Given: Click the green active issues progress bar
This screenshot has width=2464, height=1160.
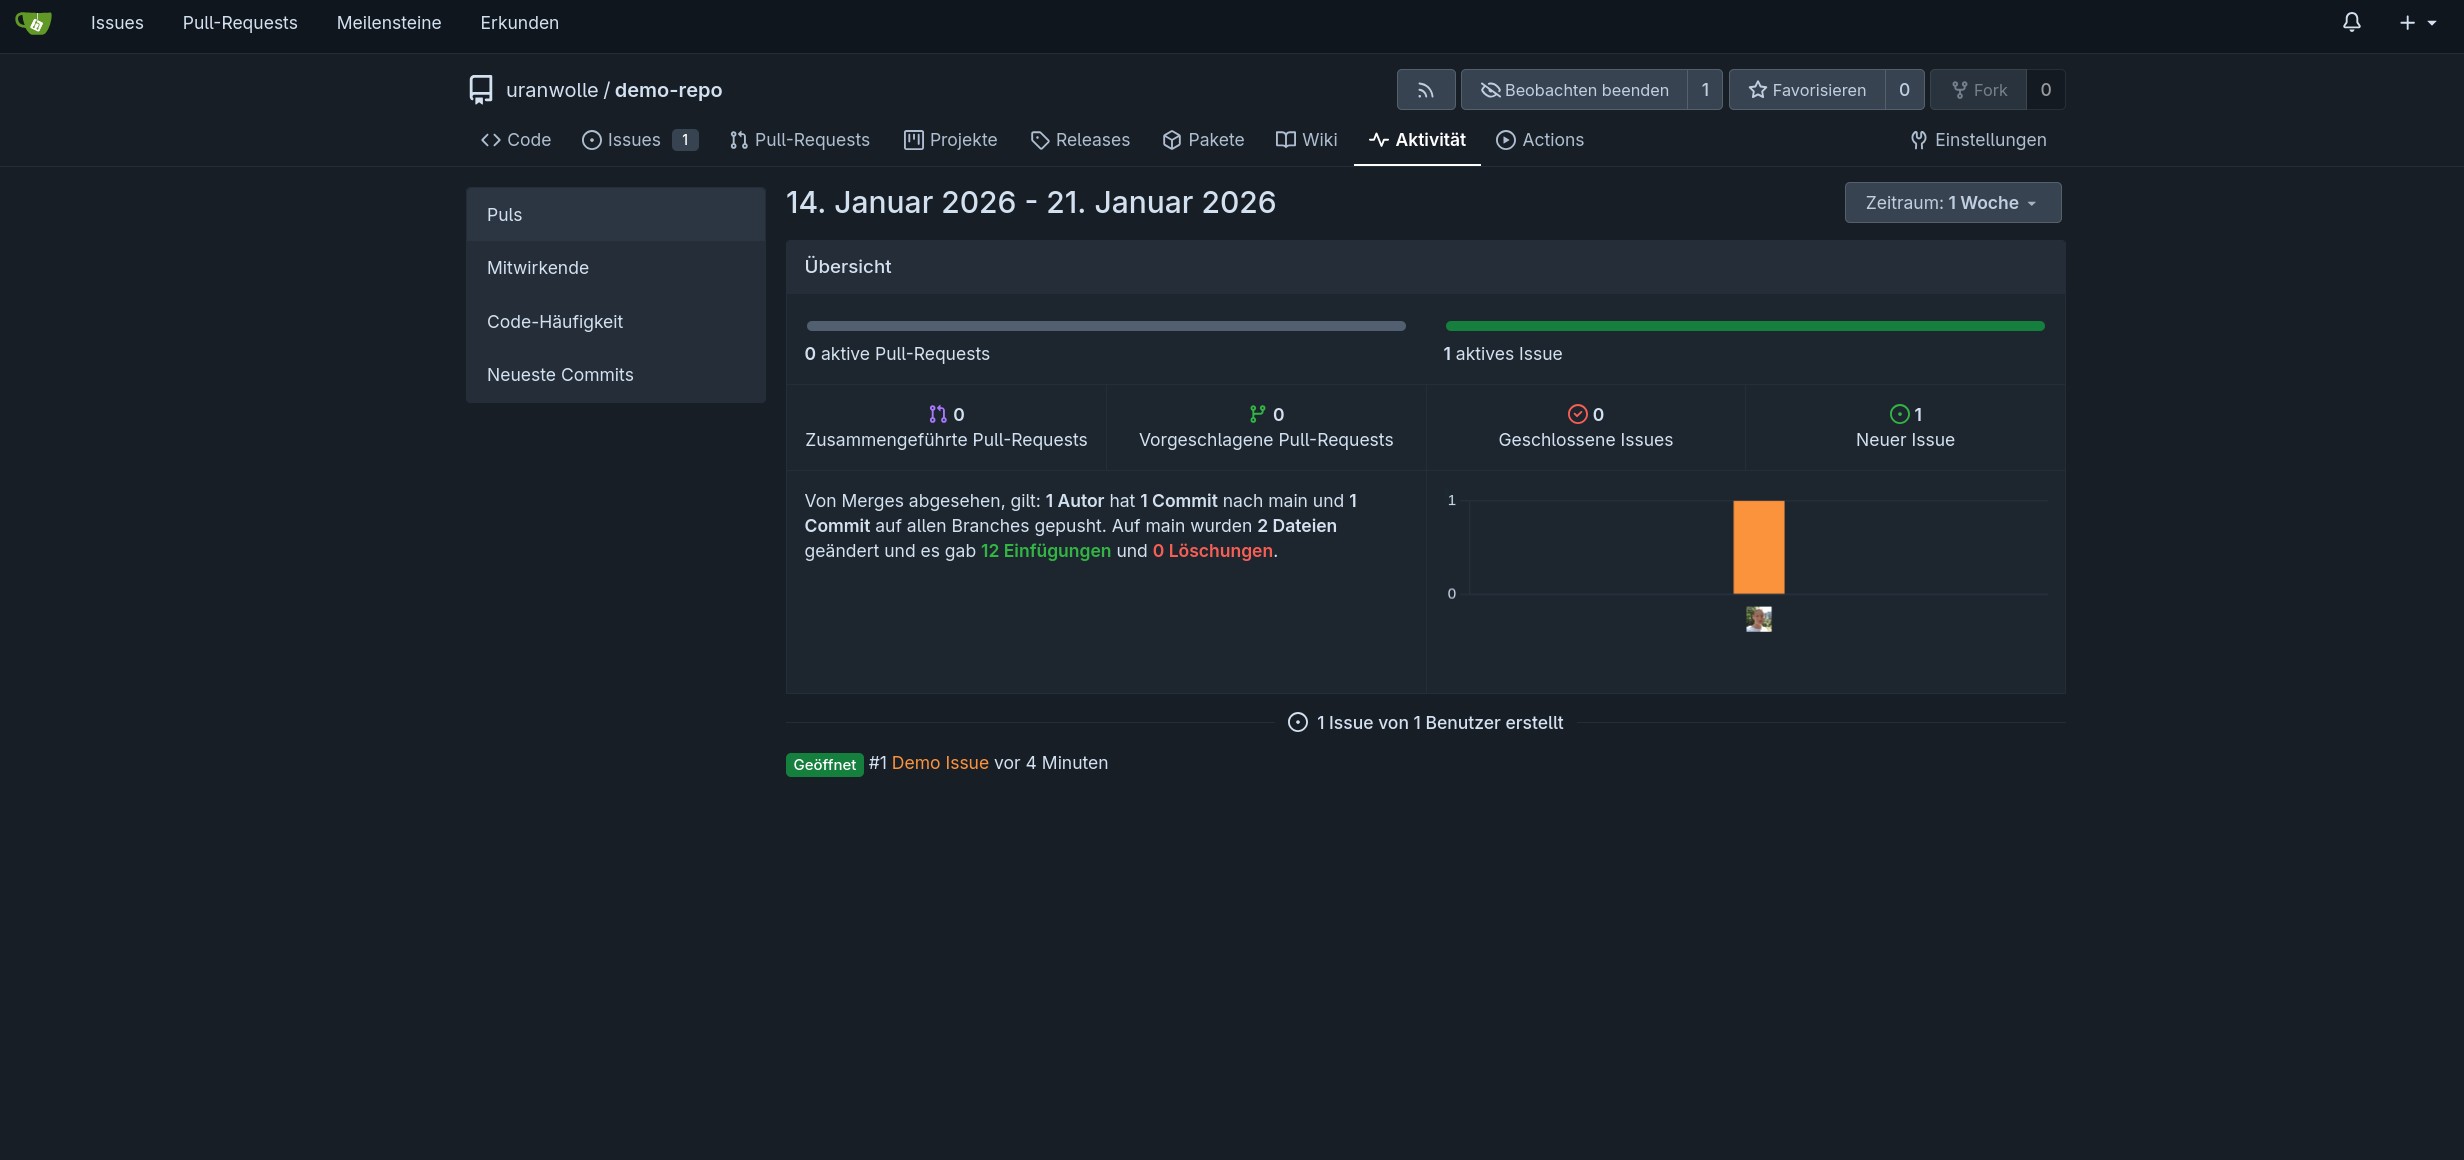Looking at the screenshot, I should tap(1744, 326).
